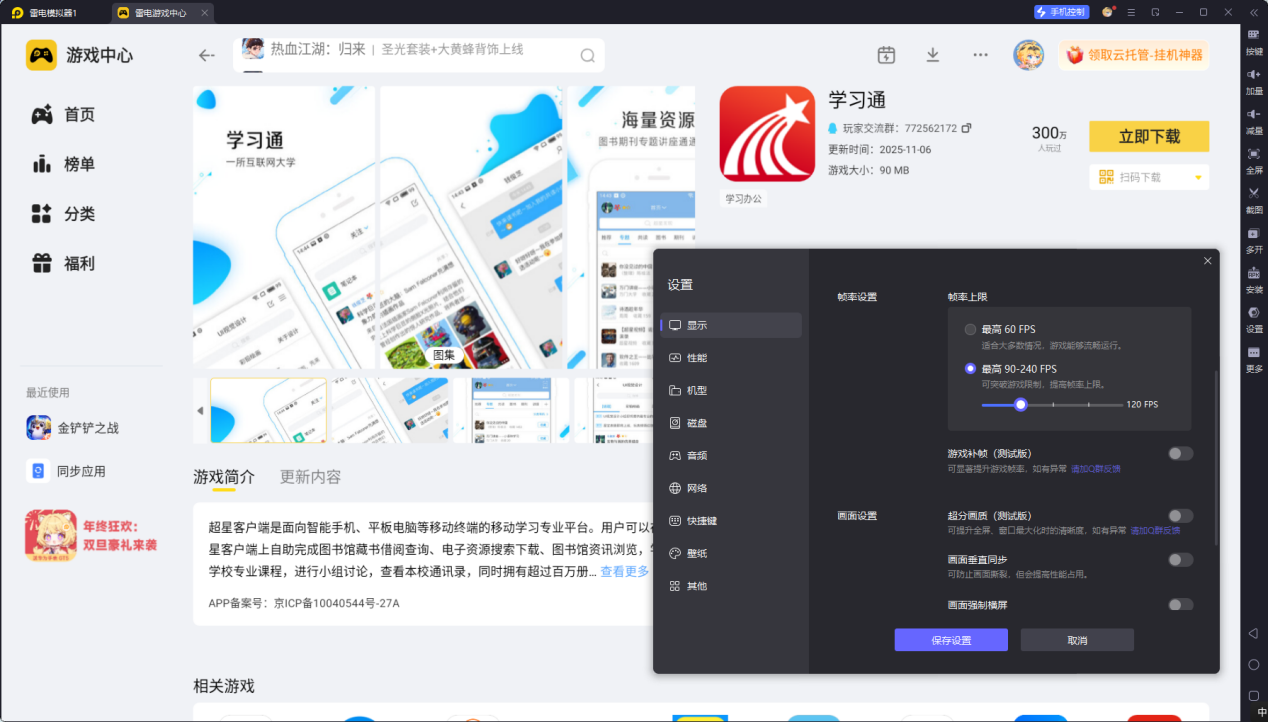Click the 取消 button in settings

tap(1077, 640)
